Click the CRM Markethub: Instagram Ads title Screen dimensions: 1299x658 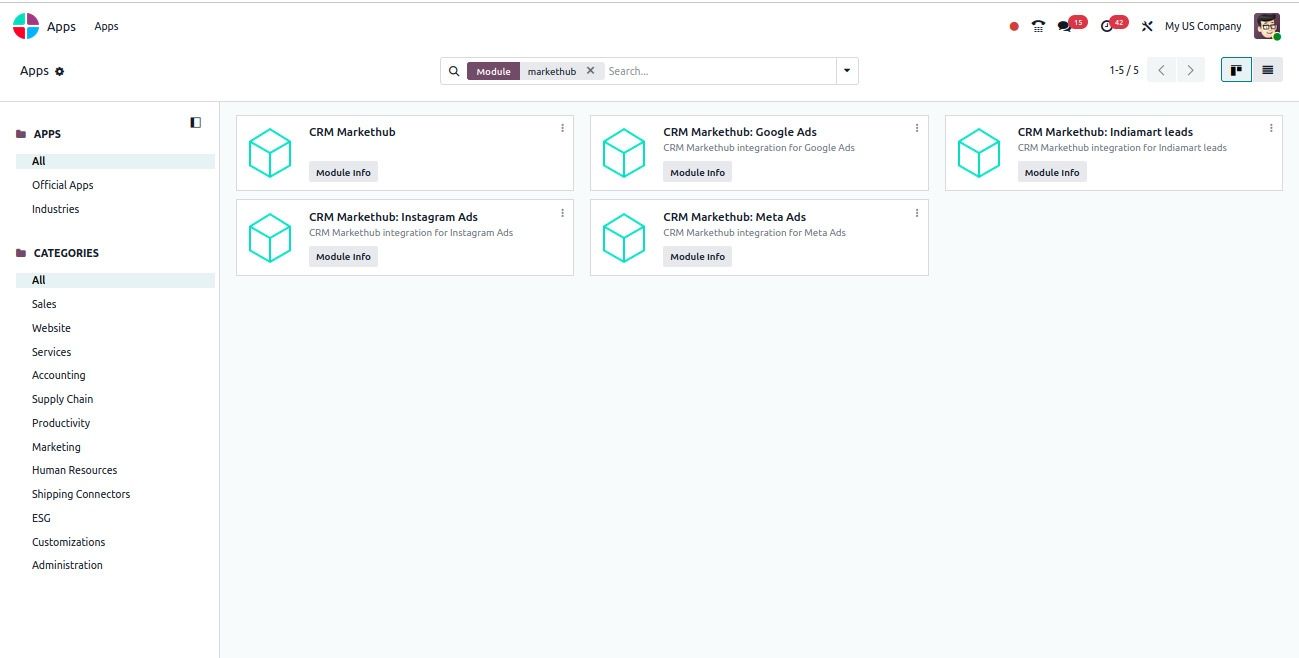tap(393, 217)
